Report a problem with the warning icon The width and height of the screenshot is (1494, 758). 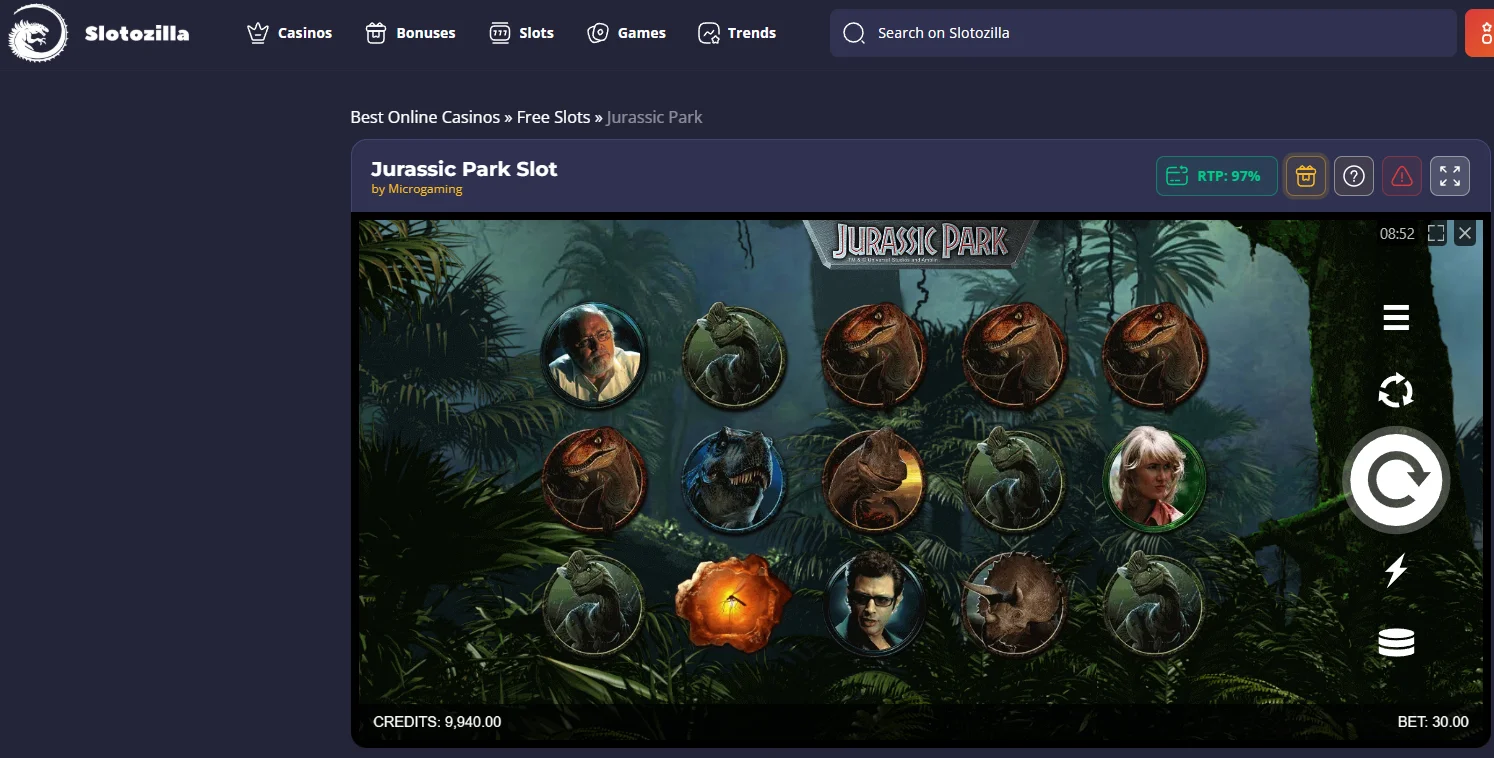(1402, 176)
